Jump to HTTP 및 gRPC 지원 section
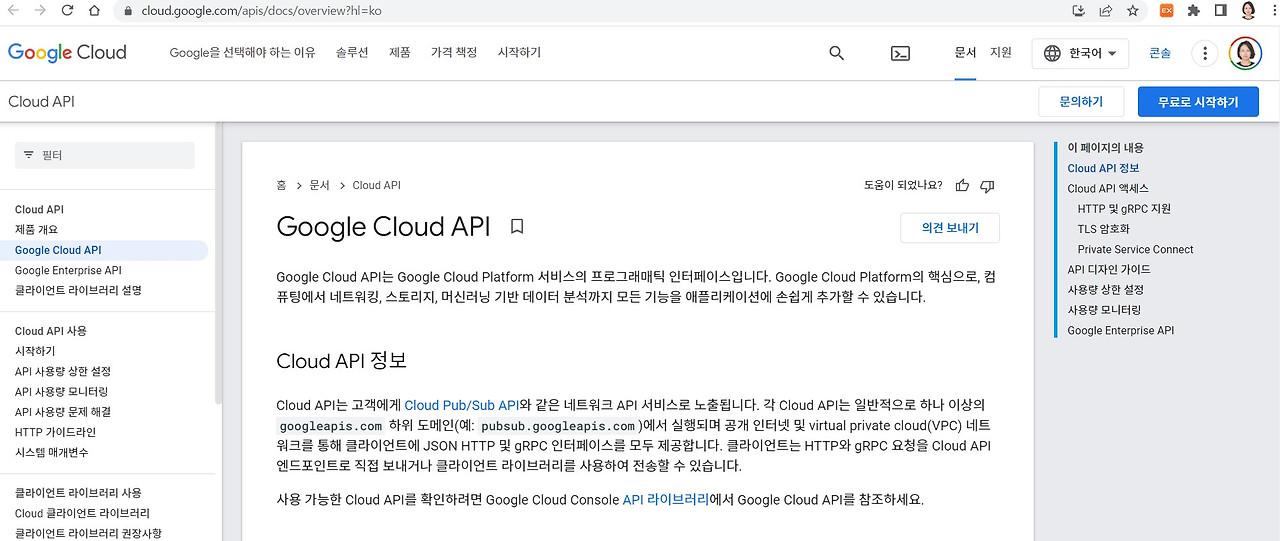The width and height of the screenshot is (1280, 541). point(1124,209)
